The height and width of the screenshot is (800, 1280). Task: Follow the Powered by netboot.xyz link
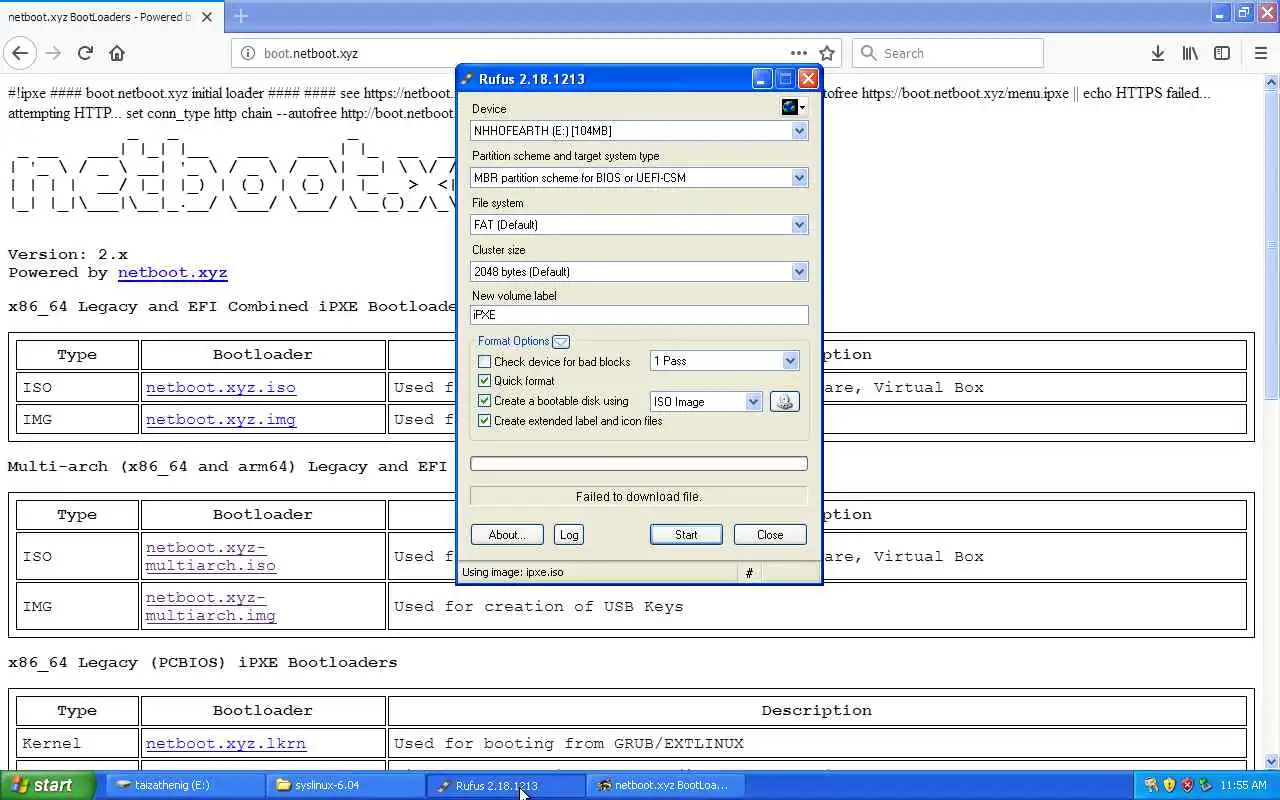tap(172, 272)
